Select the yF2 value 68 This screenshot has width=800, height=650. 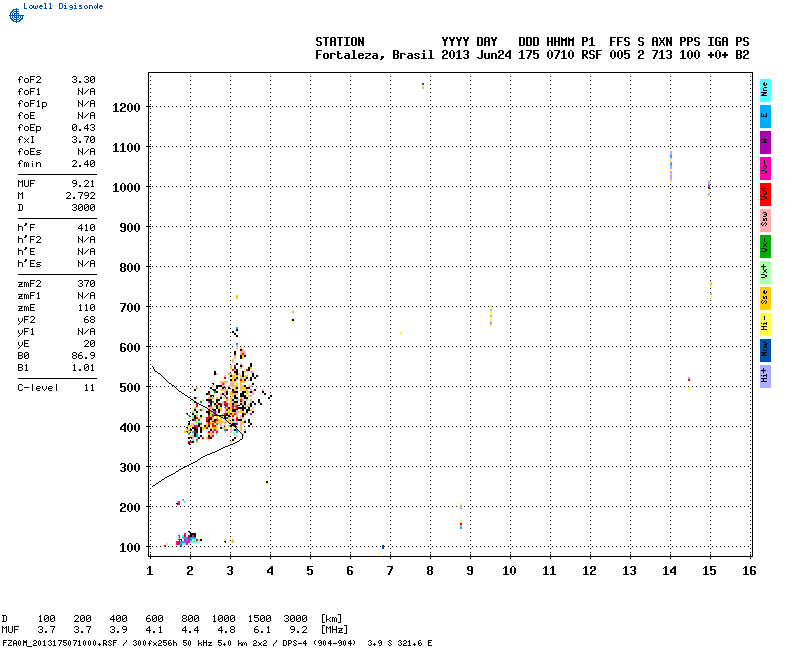pyautogui.click(x=89, y=320)
